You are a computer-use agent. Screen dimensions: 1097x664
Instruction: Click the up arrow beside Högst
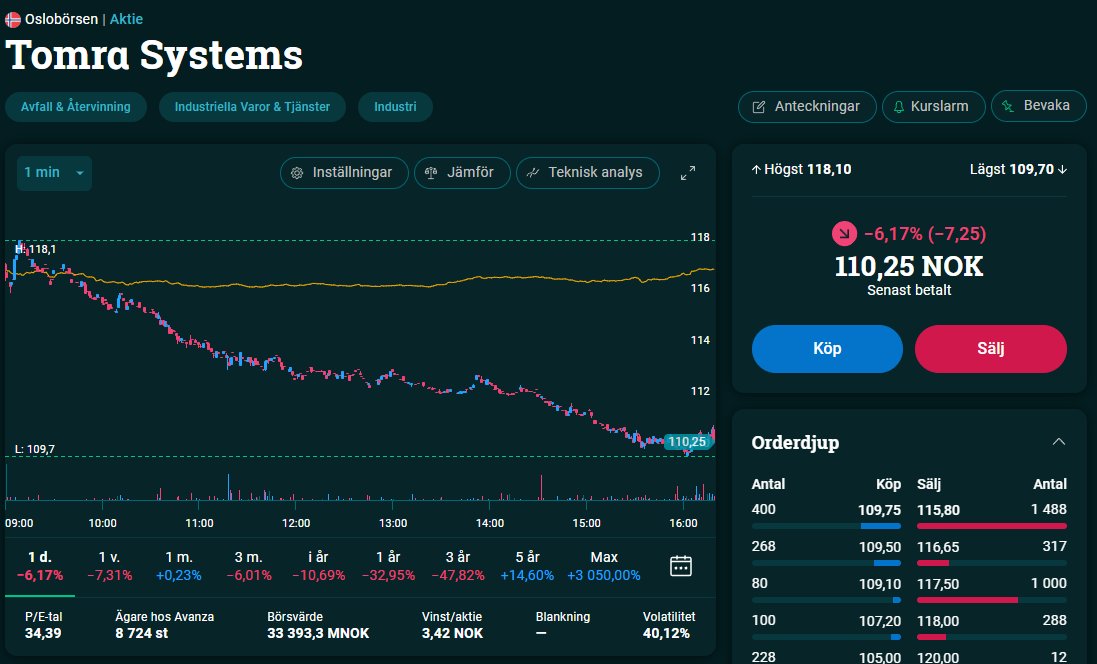(756, 169)
